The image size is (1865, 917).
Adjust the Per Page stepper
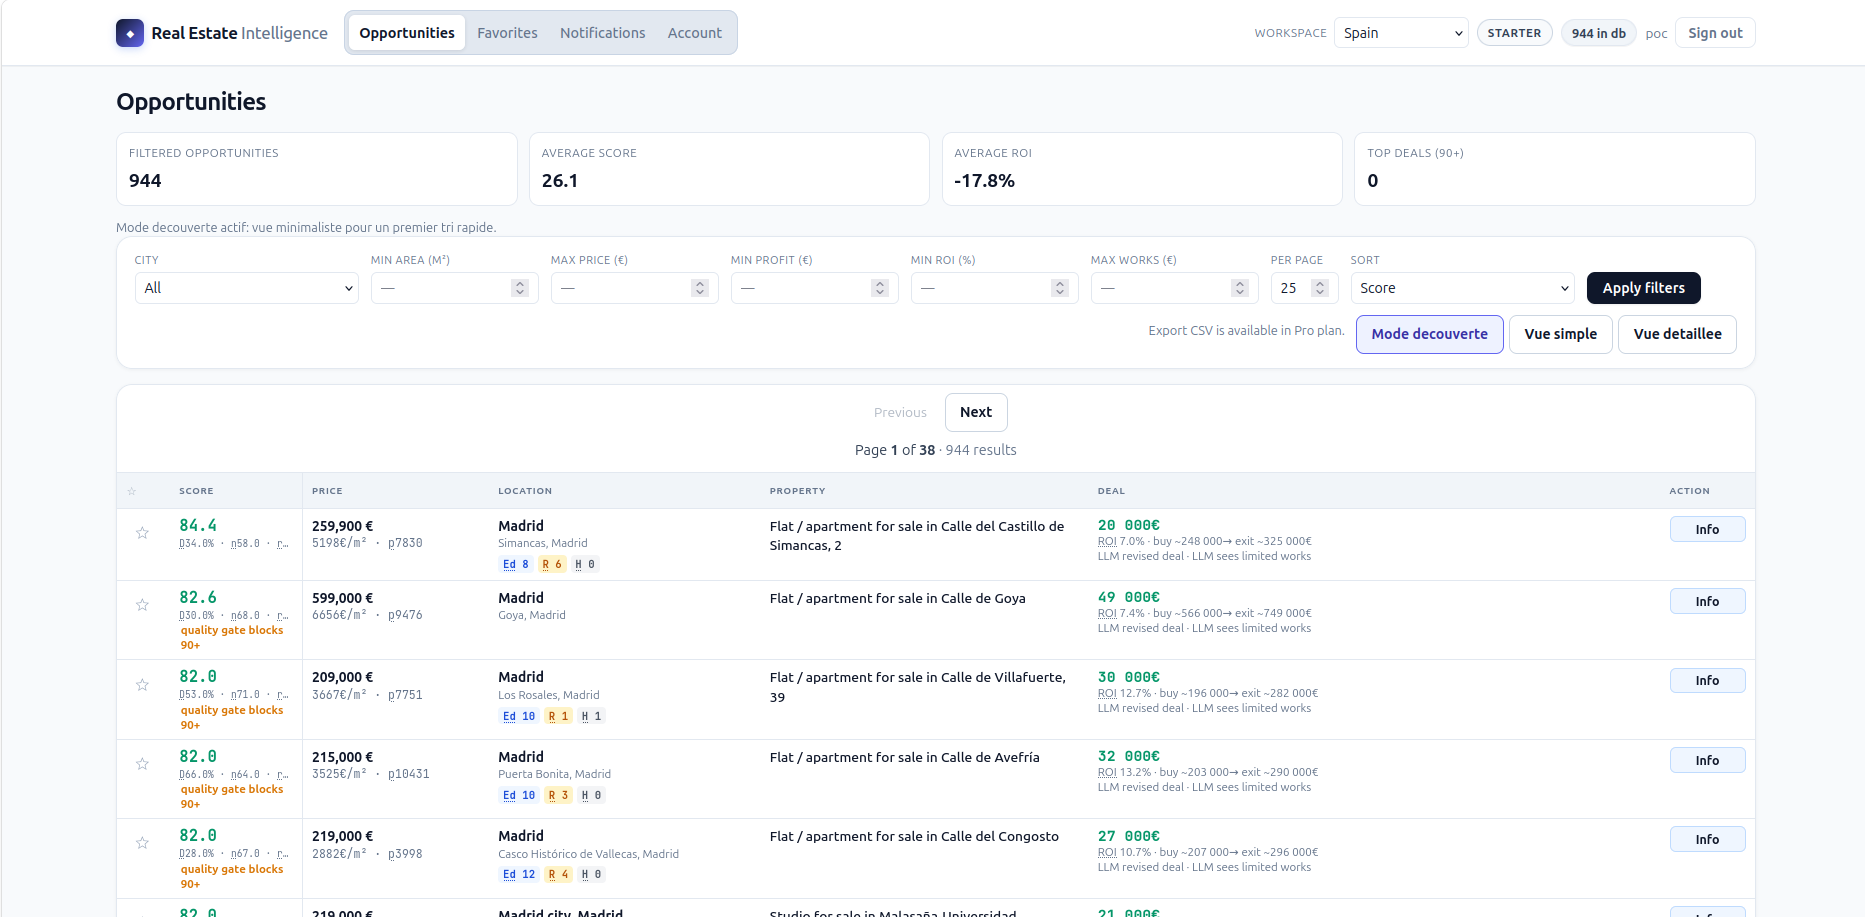pyautogui.click(x=1320, y=288)
